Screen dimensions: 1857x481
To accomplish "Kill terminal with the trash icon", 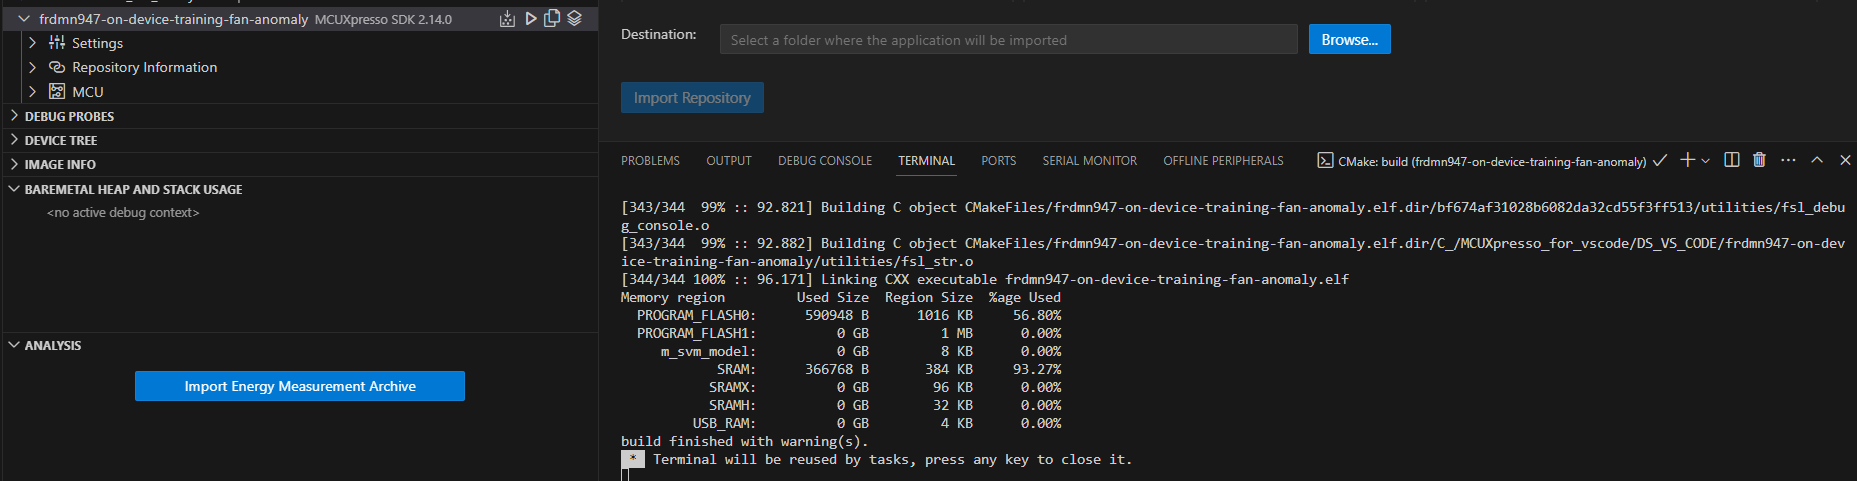I will (1759, 160).
